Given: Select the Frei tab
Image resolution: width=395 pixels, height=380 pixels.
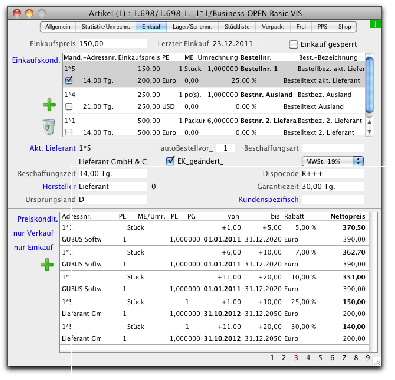Looking at the screenshot, I should 301,27.
